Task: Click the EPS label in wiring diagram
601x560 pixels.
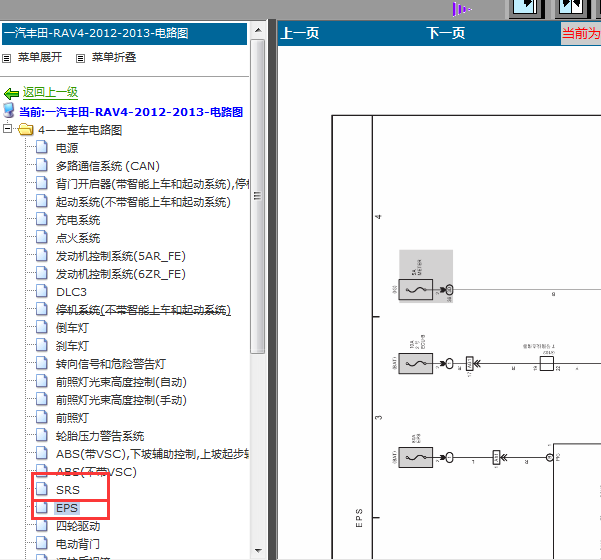Action: [359, 518]
